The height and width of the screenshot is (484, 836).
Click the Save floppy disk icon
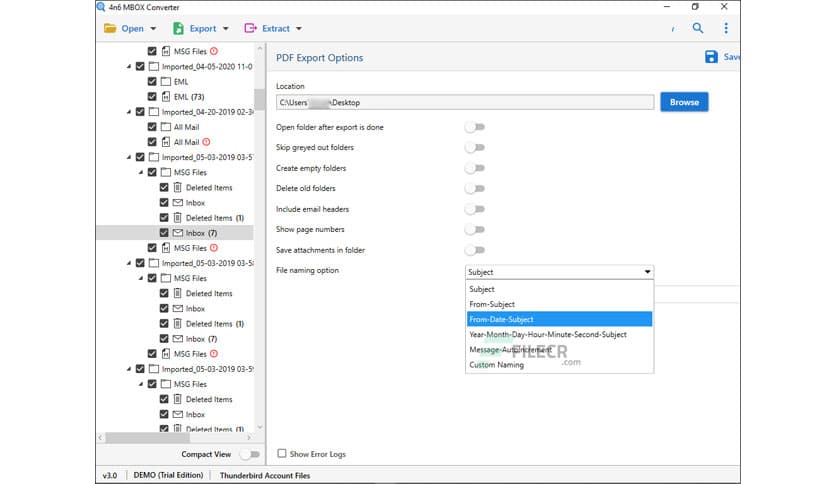711,57
